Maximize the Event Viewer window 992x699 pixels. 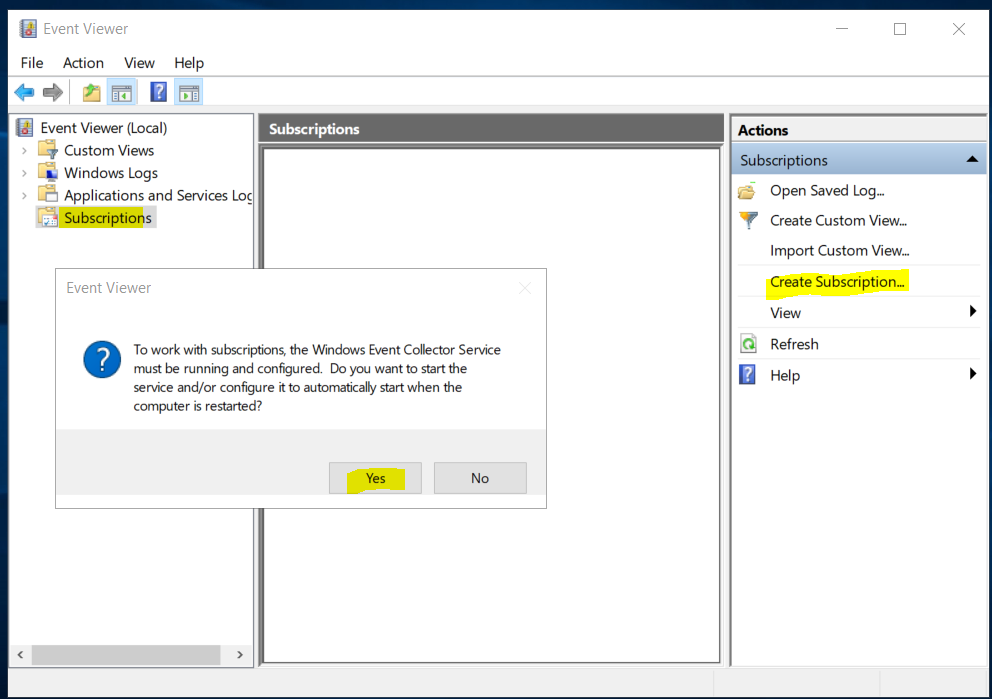point(900,29)
